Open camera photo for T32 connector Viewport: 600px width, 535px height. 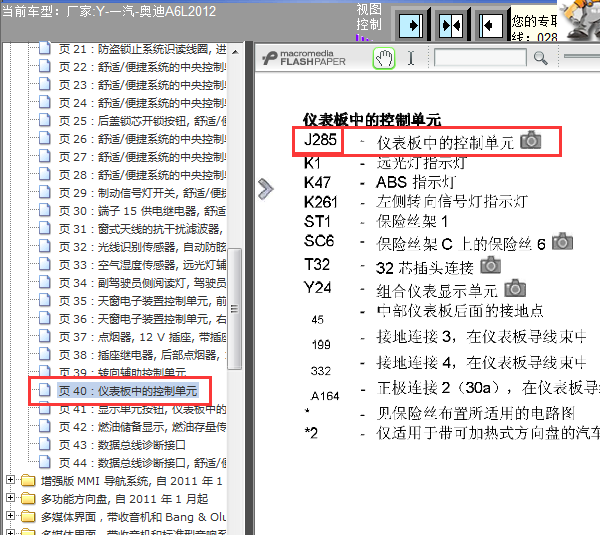pyautogui.click(x=490, y=265)
